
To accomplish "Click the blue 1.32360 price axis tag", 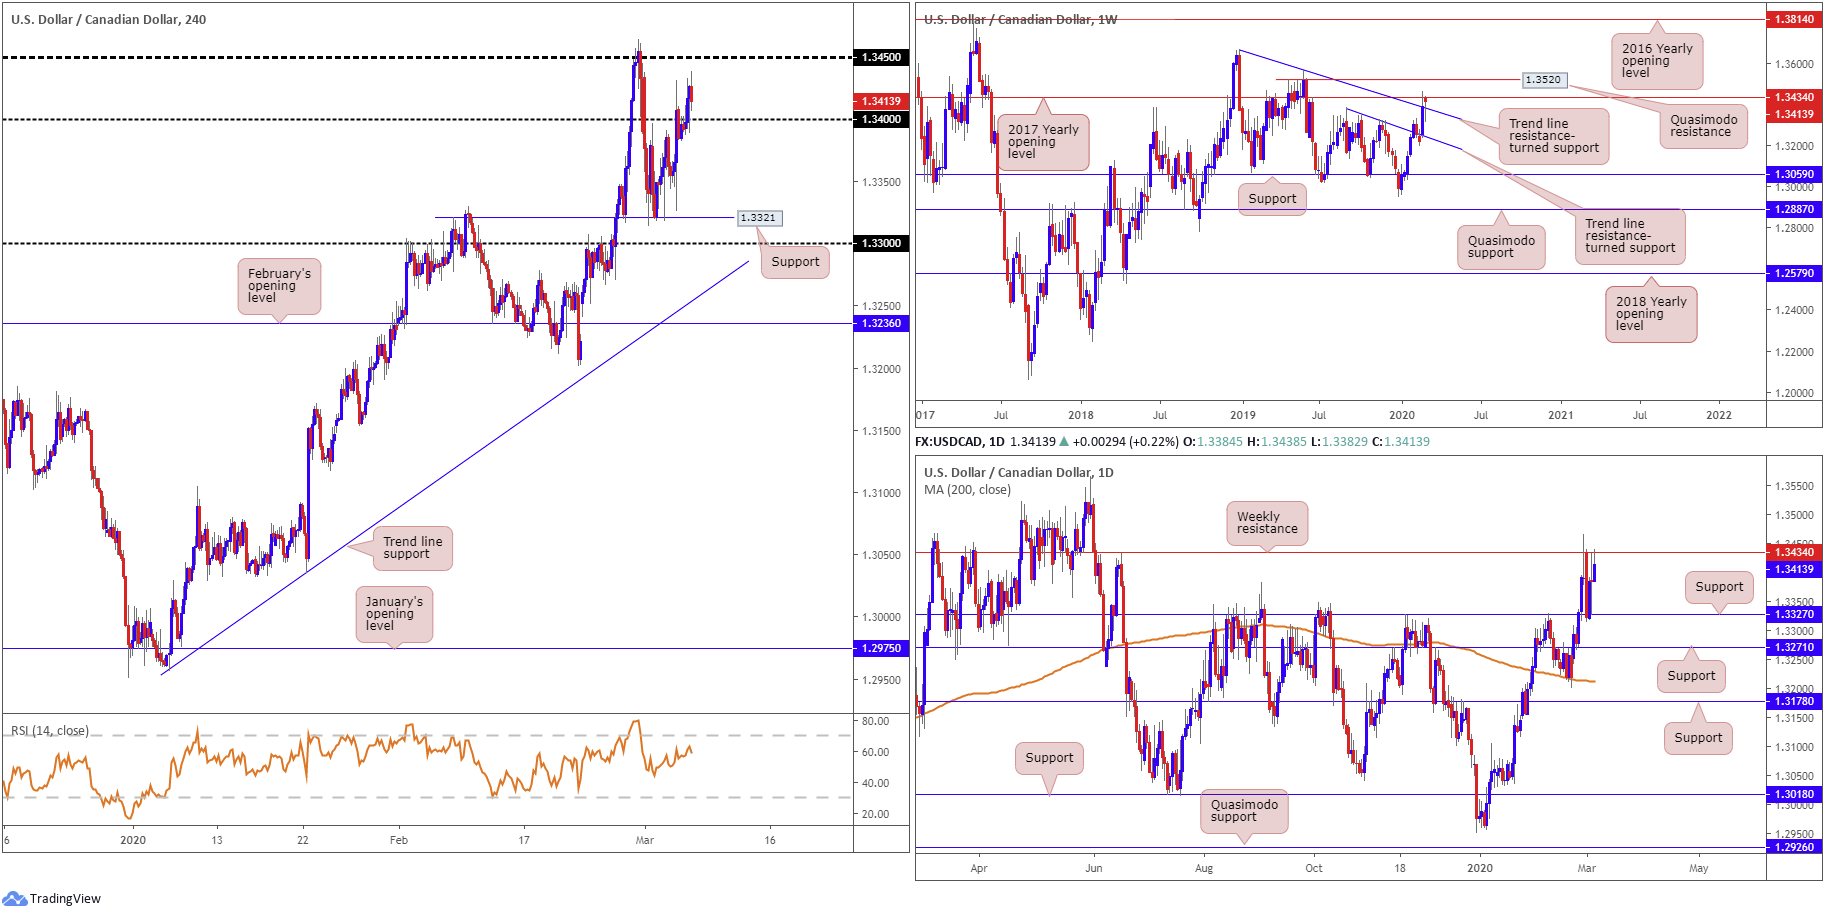I will point(881,324).
